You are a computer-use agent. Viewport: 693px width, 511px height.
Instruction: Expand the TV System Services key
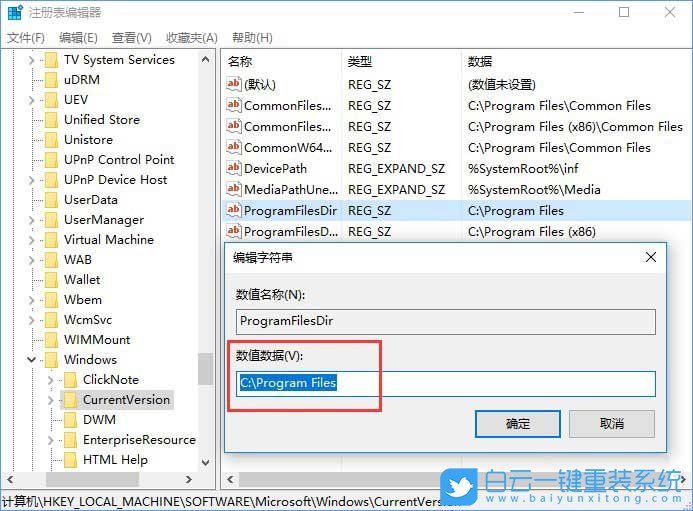tap(31, 60)
